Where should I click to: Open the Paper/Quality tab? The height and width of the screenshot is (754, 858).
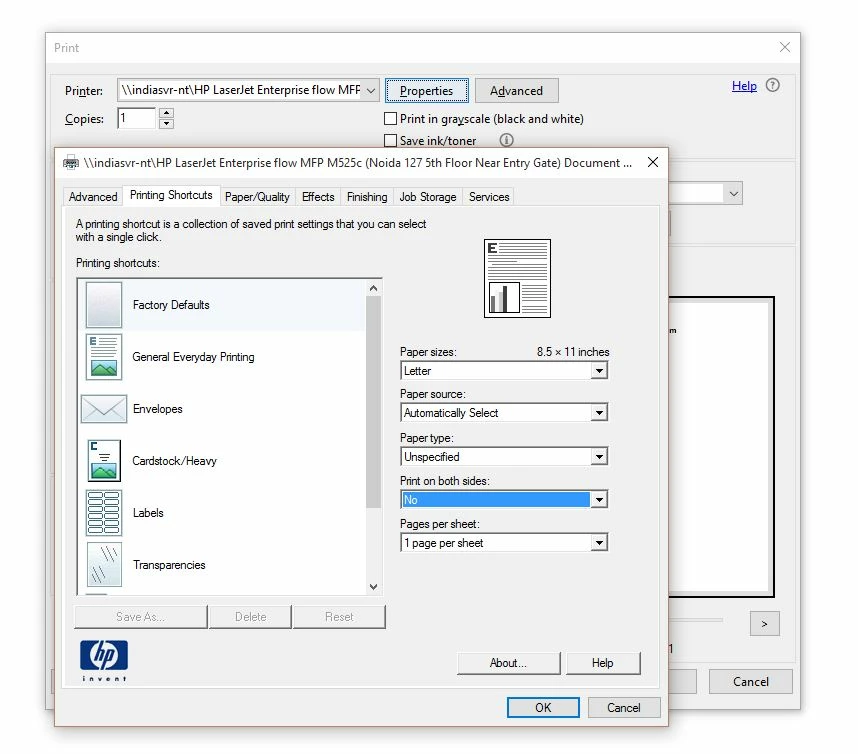pyautogui.click(x=257, y=197)
